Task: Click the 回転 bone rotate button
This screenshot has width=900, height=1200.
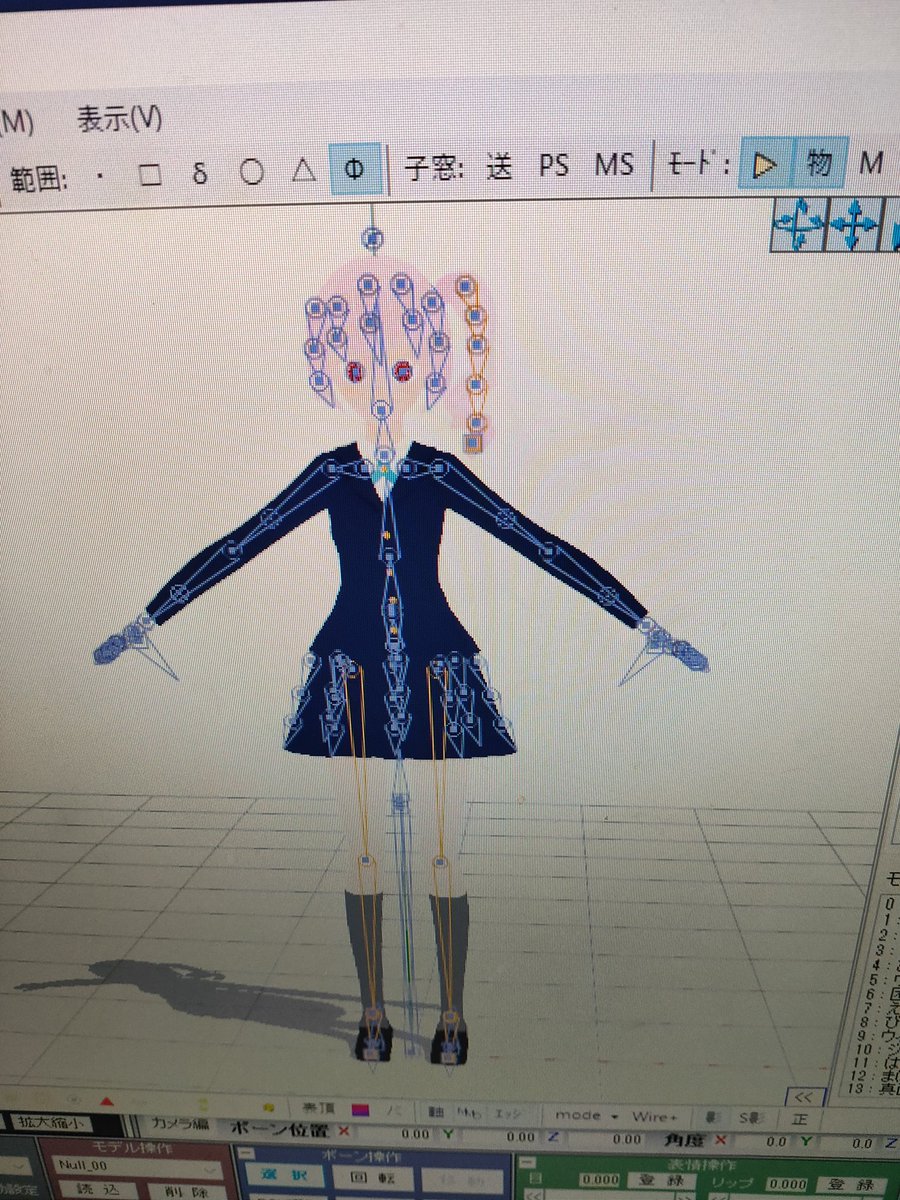Action: (373, 1176)
